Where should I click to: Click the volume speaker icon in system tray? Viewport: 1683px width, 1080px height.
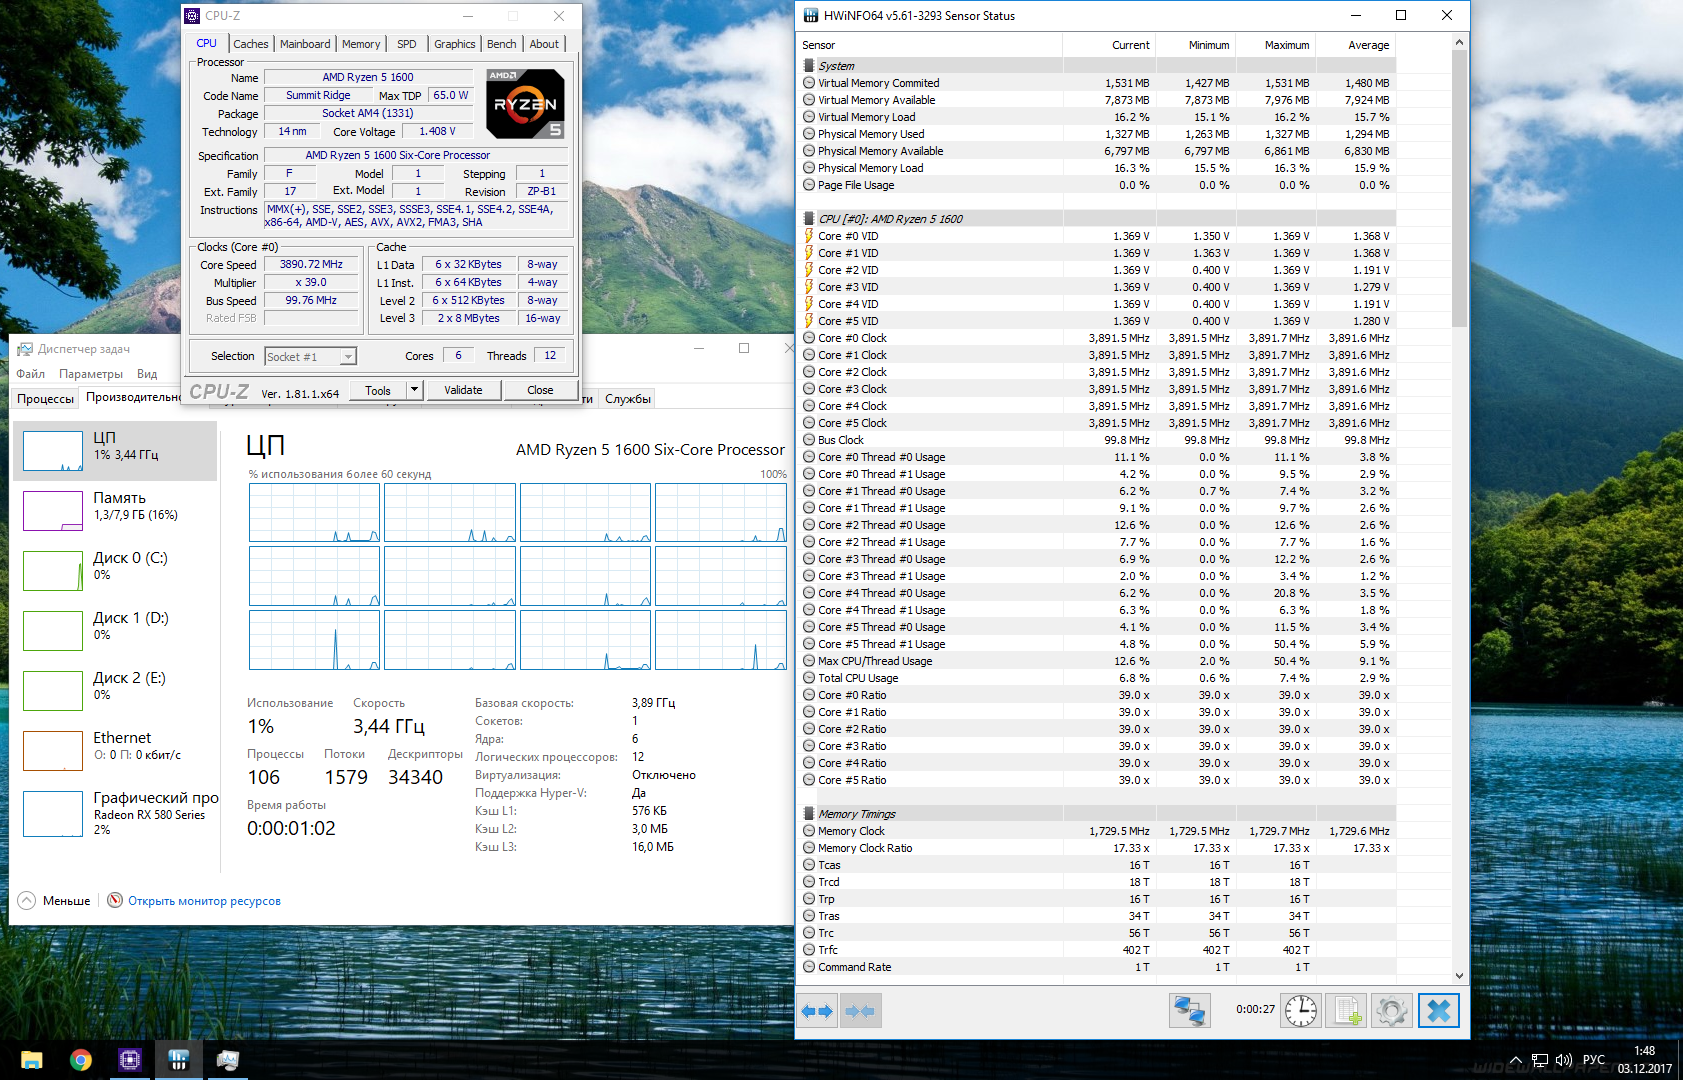click(1563, 1060)
